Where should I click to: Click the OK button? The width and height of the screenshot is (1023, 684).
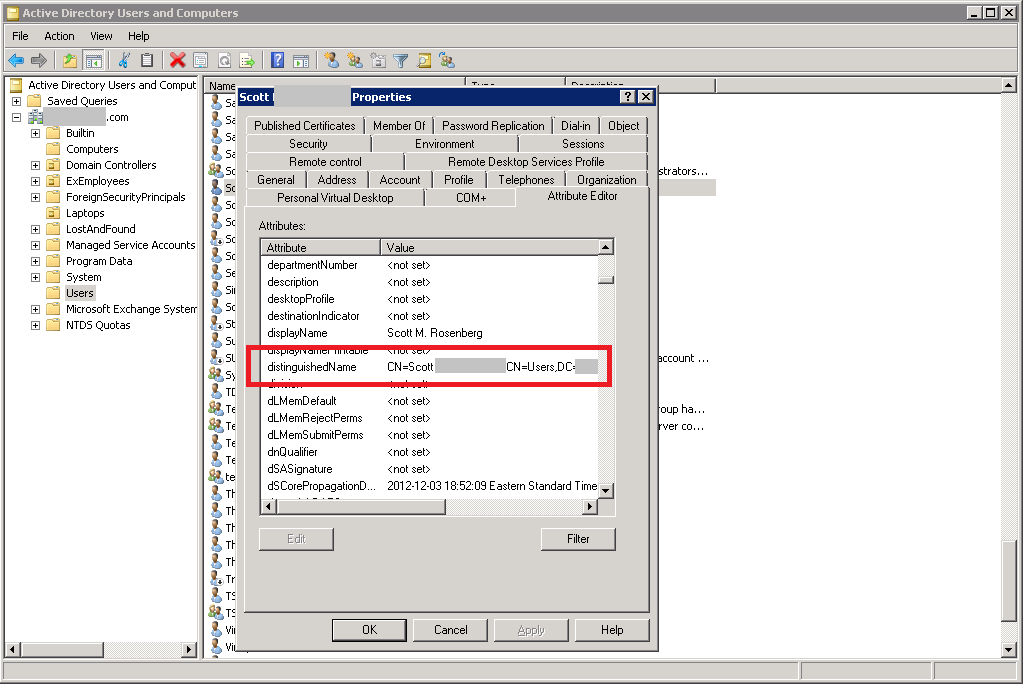tap(369, 630)
